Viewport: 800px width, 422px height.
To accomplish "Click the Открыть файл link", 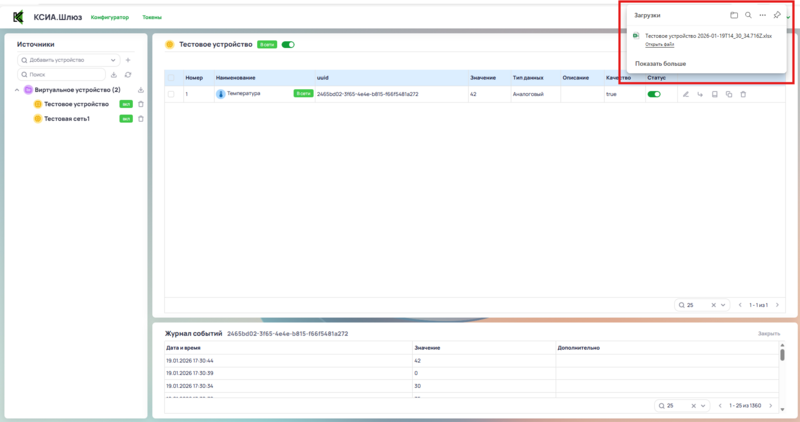I will 659,45.
